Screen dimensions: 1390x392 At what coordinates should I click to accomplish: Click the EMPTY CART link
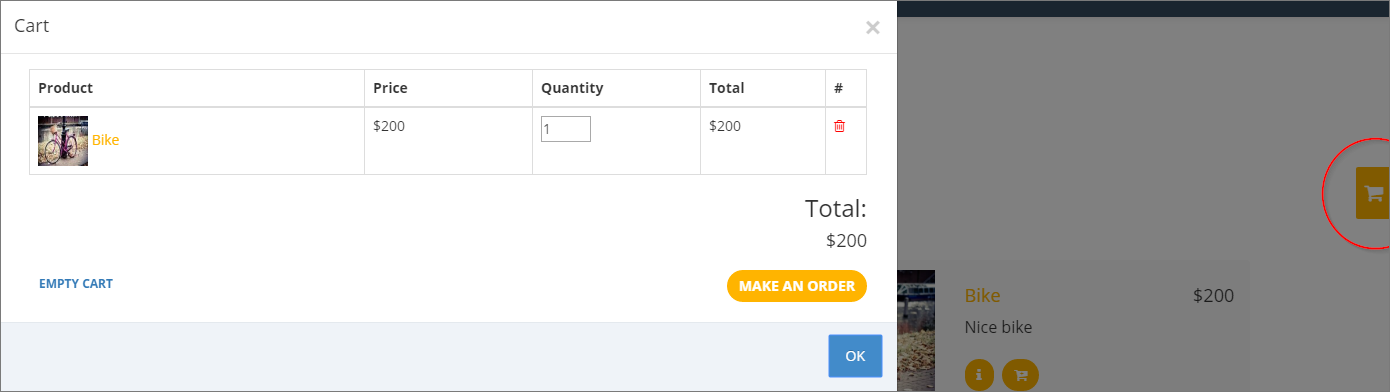click(76, 284)
